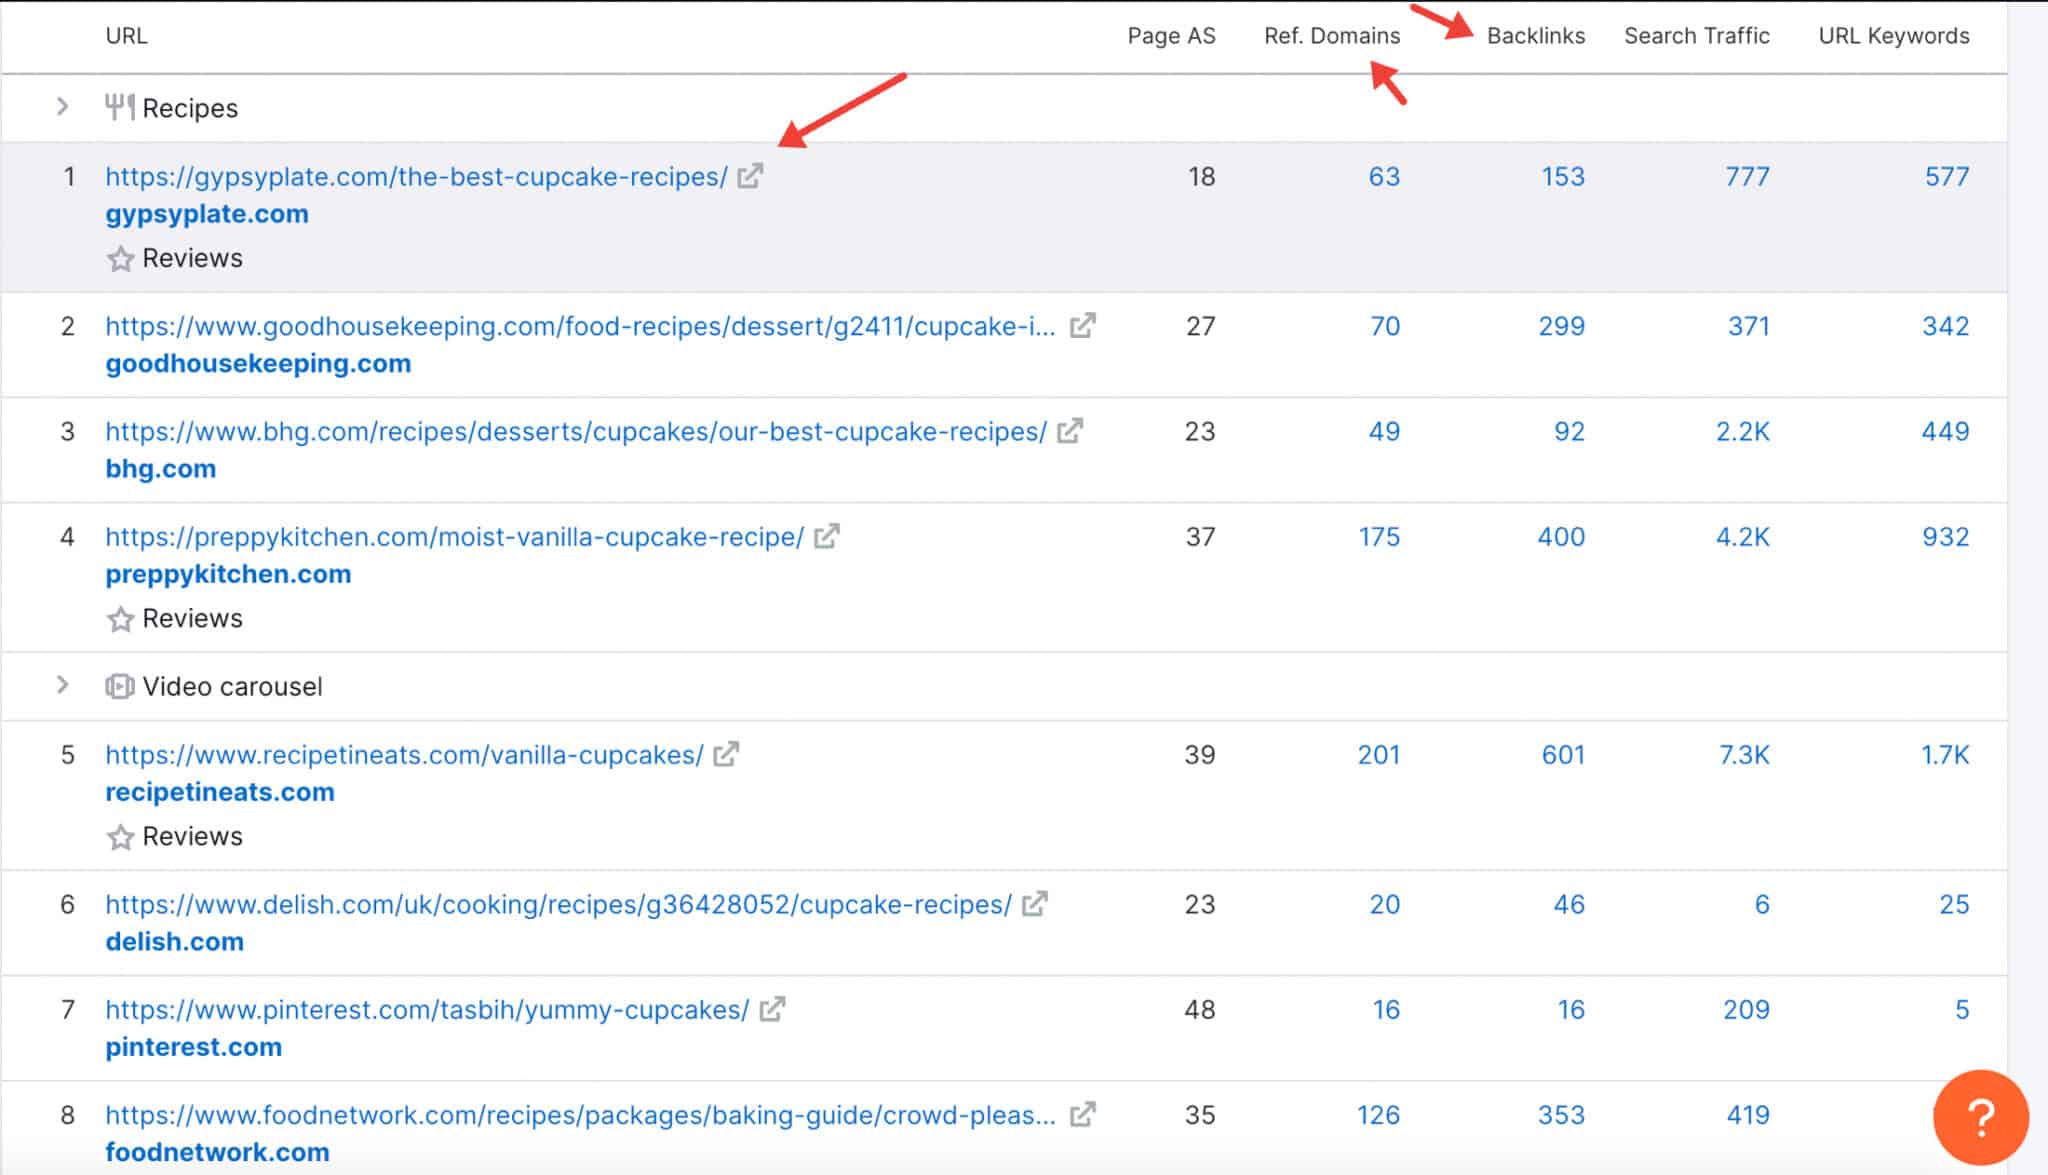Click the Video carousel film icon
Image resolution: width=2048 pixels, height=1175 pixels.
(x=120, y=686)
